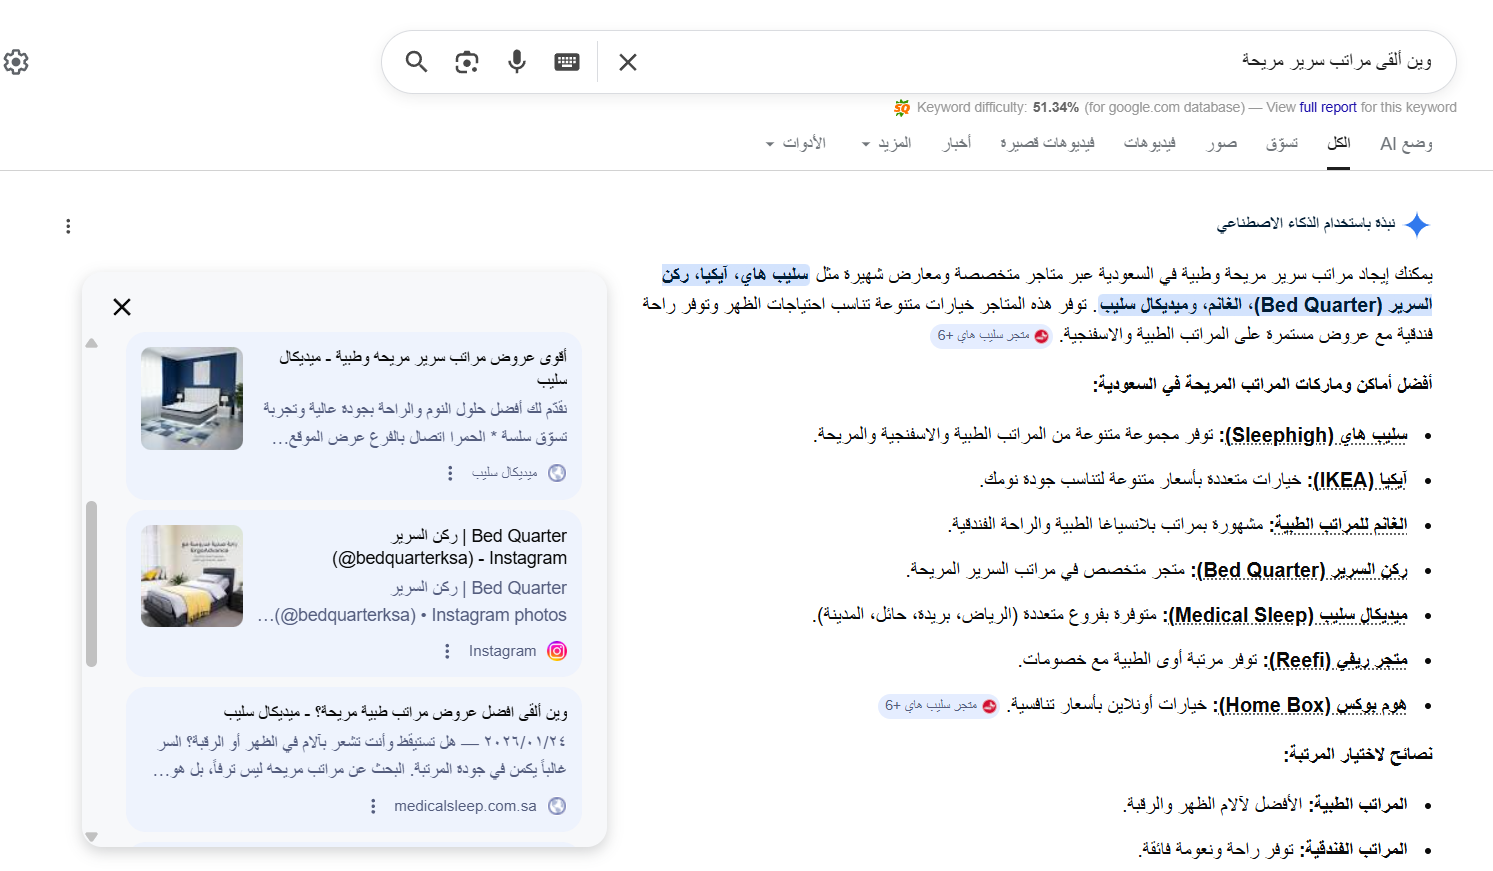Click ركن السرير (Bed Quarter) list term
Viewport: 1493px width, 871px height.
tap(1300, 570)
